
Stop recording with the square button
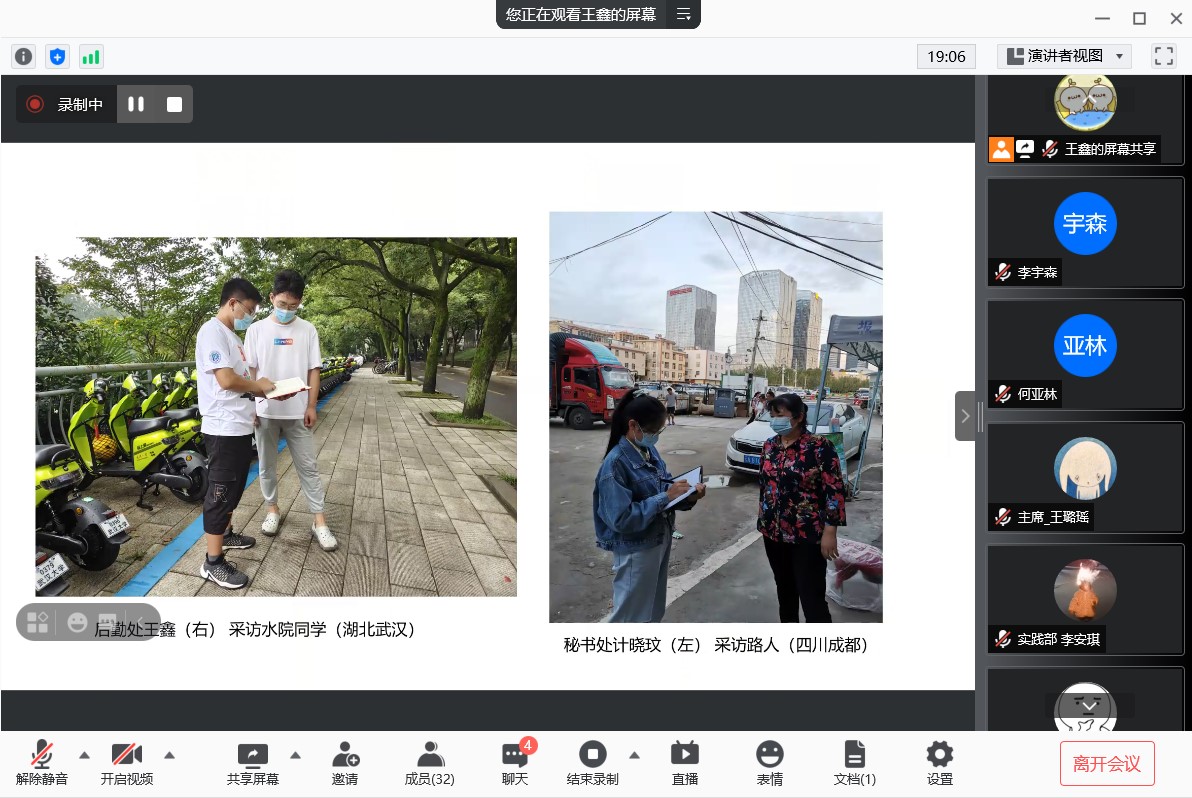tap(174, 104)
